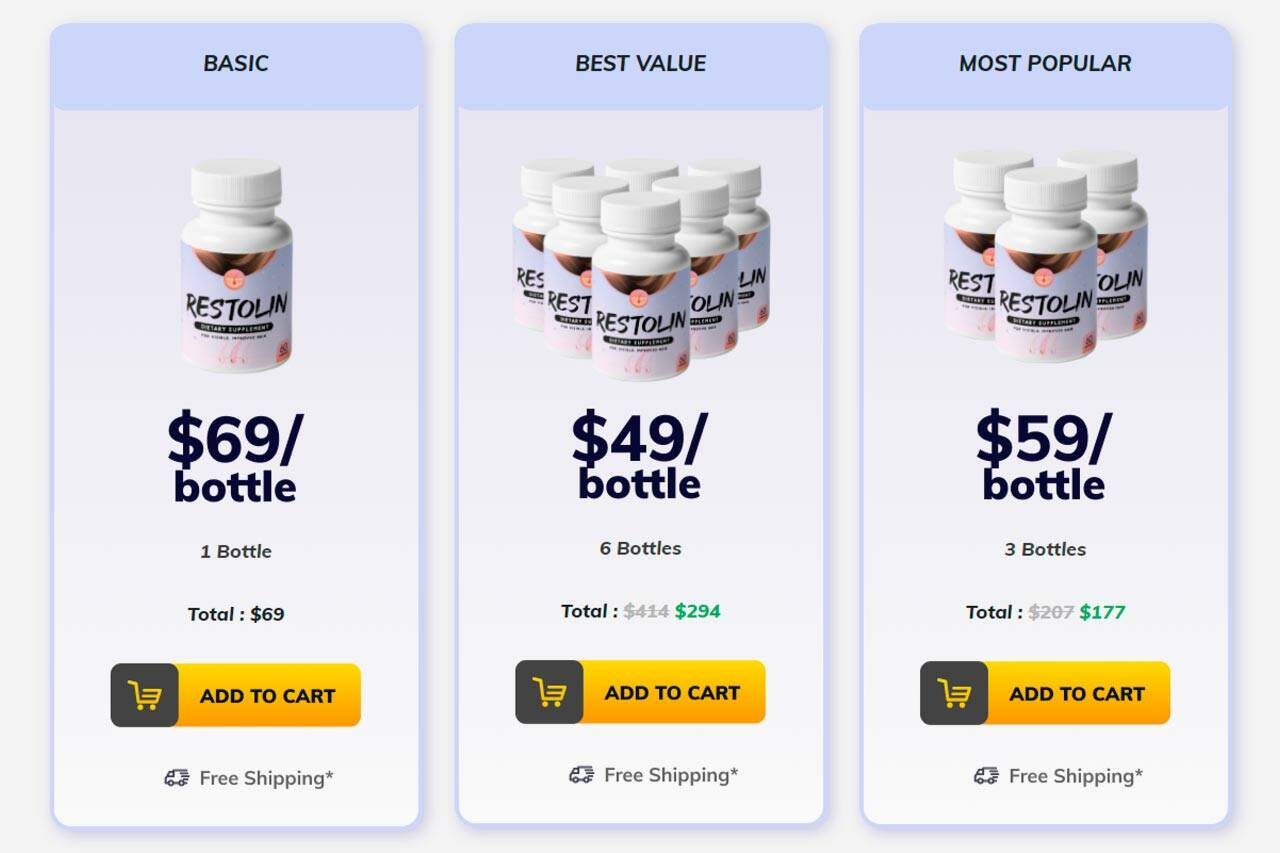Click the $49/bottle price text
The image size is (1280, 853).
click(x=640, y=453)
